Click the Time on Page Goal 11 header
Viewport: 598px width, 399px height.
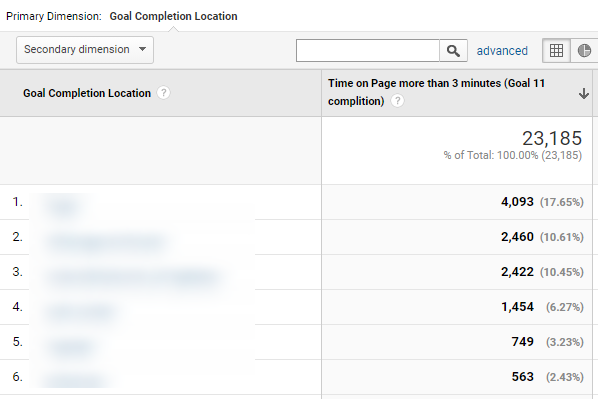pos(436,92)
